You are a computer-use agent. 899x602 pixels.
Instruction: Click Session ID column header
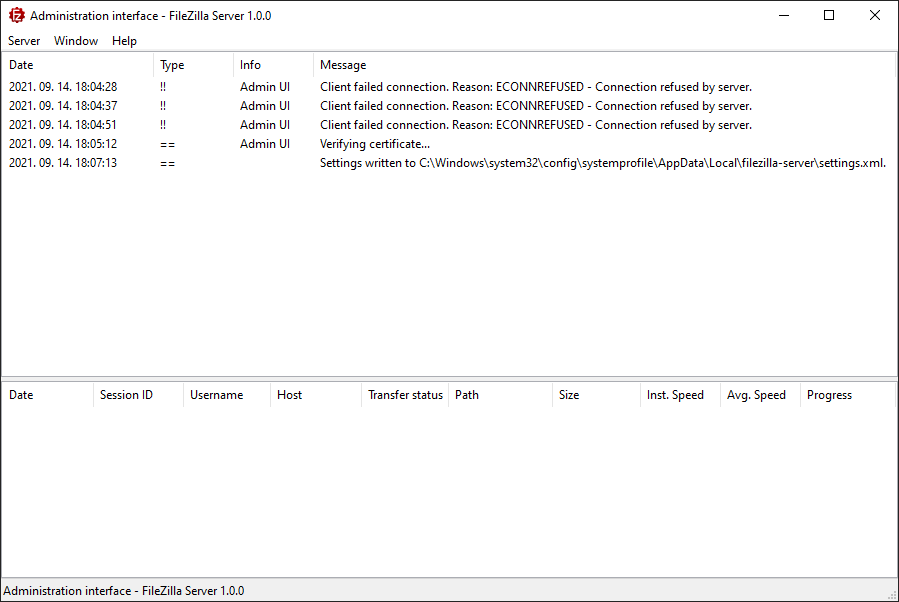pos(138,394)
